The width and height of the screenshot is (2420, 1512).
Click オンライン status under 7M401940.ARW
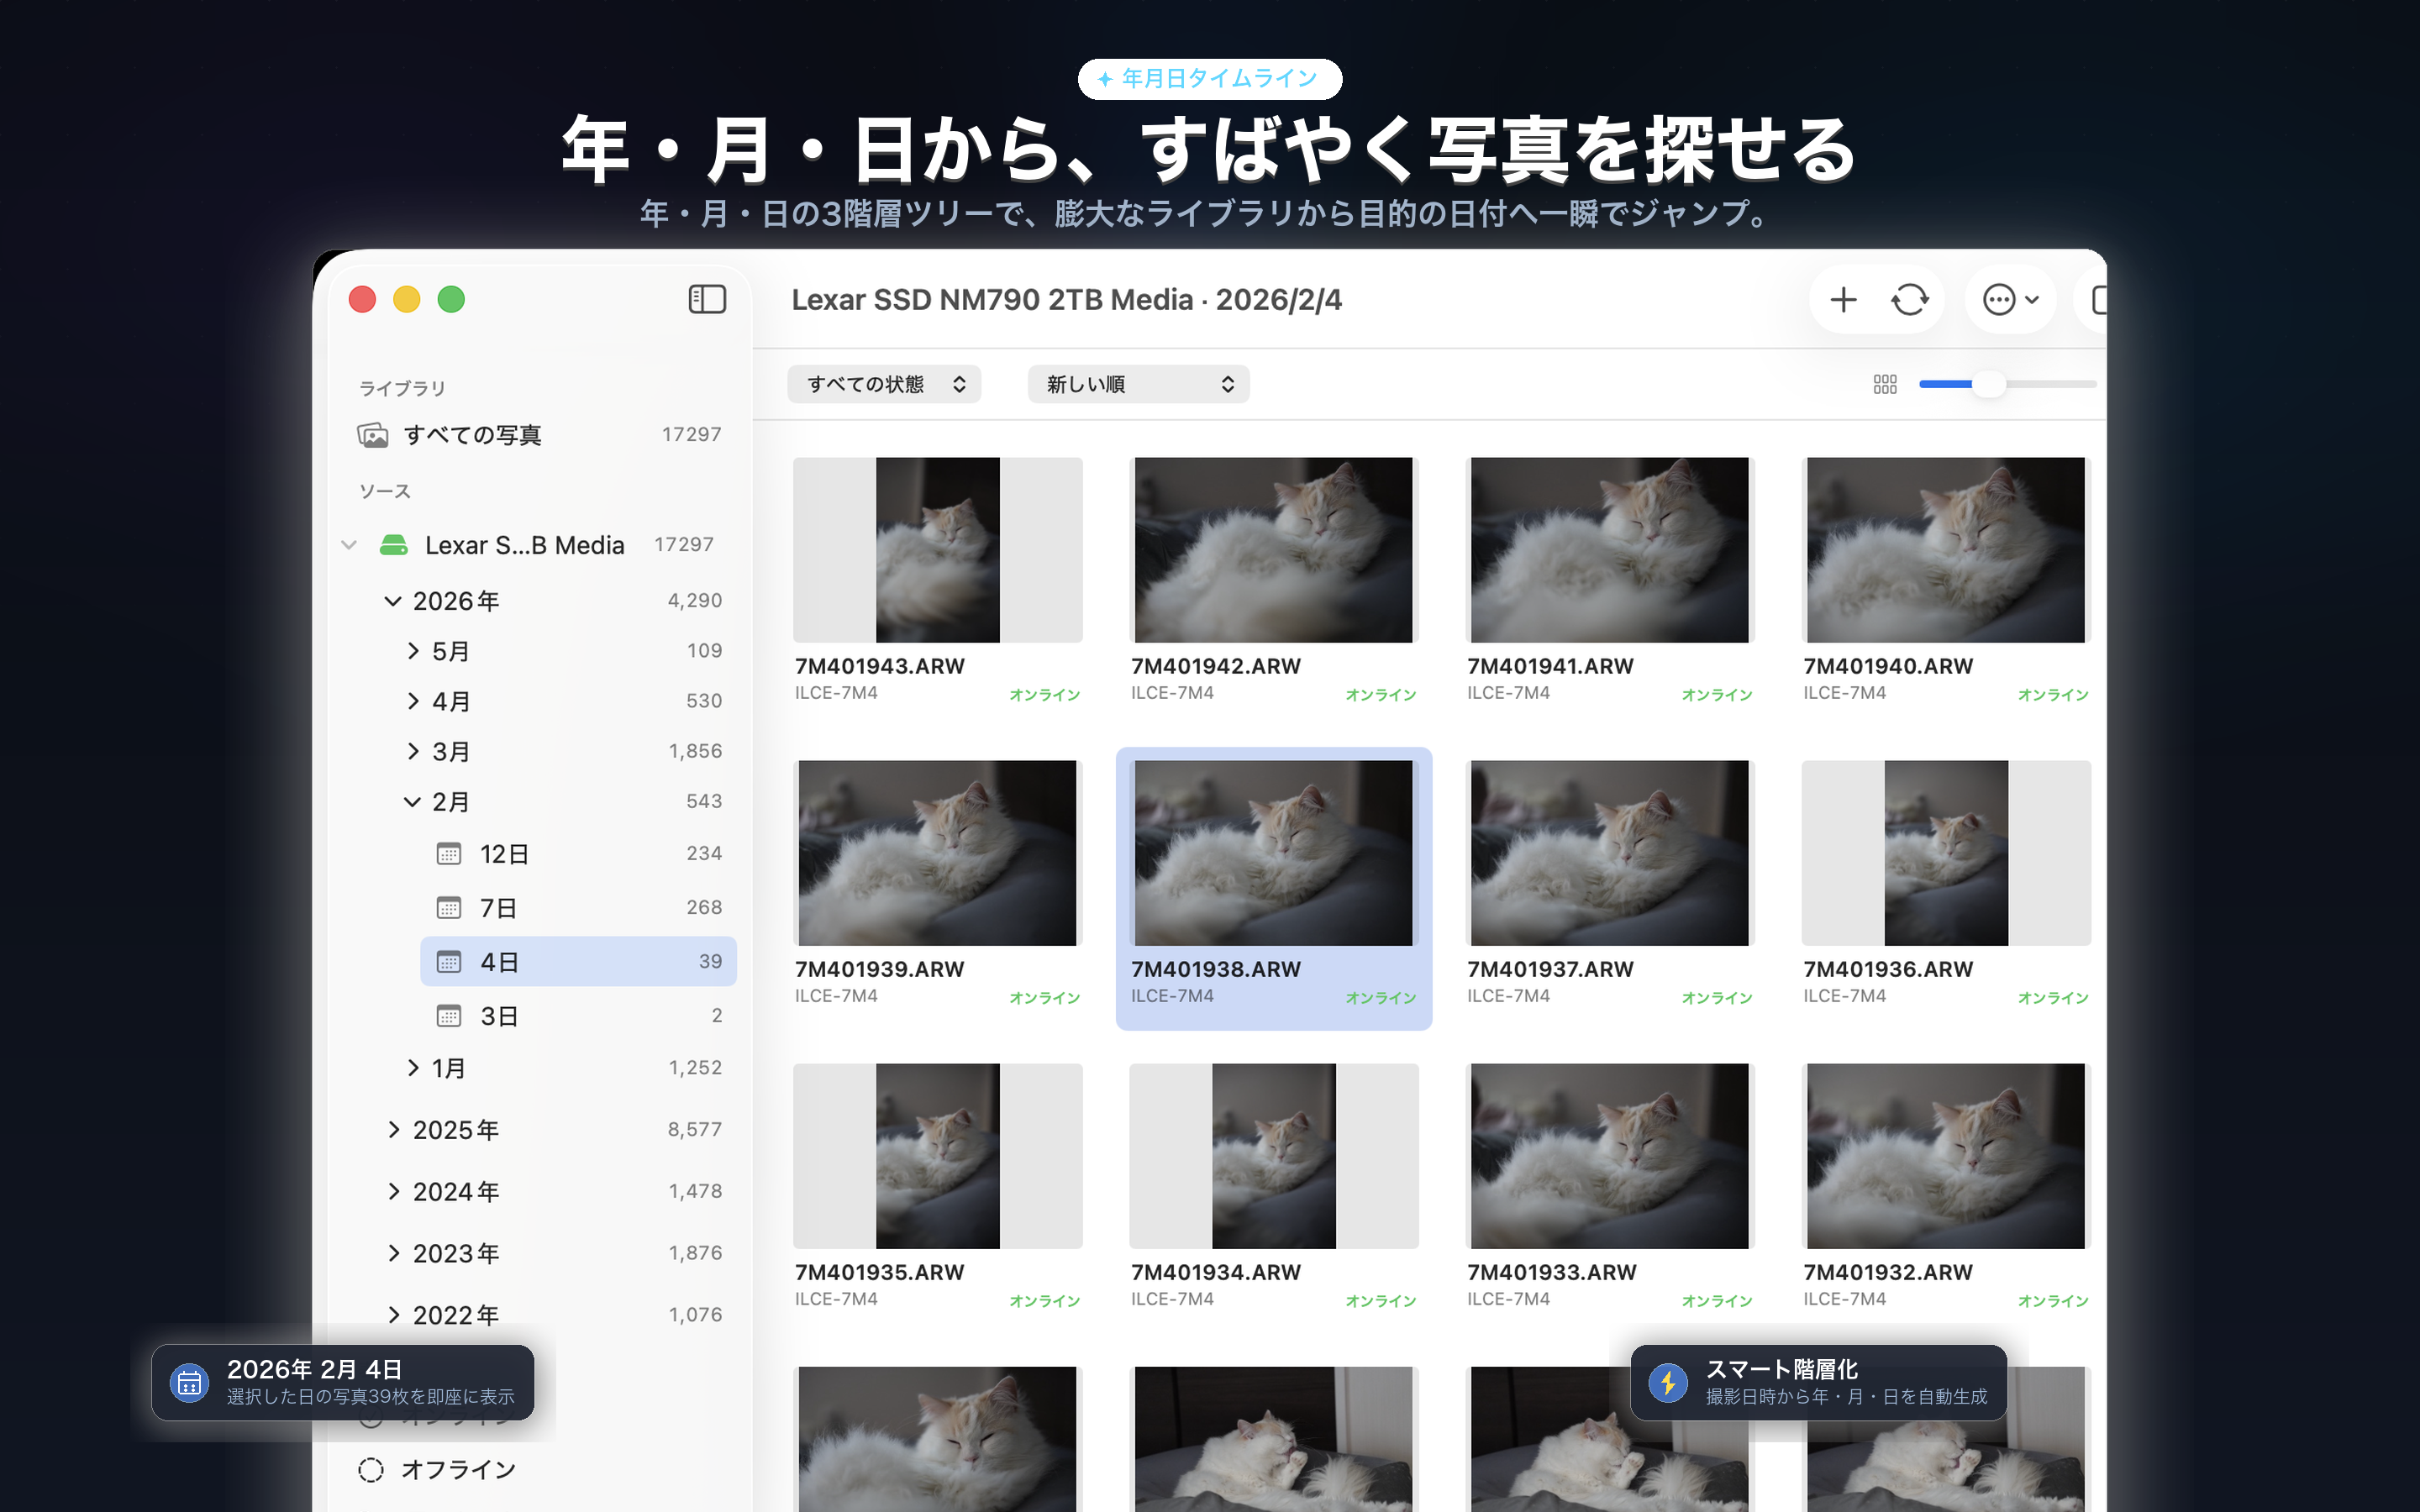tap(2053, 694)
